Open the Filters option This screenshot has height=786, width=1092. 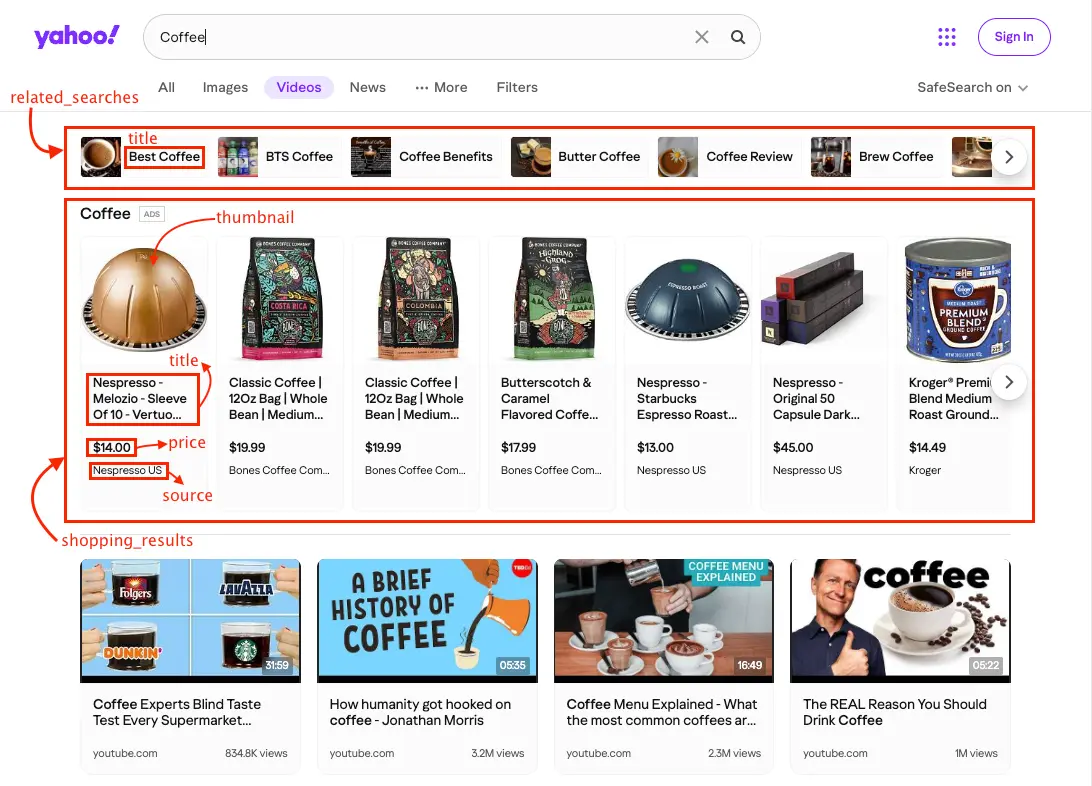[517, 87]
